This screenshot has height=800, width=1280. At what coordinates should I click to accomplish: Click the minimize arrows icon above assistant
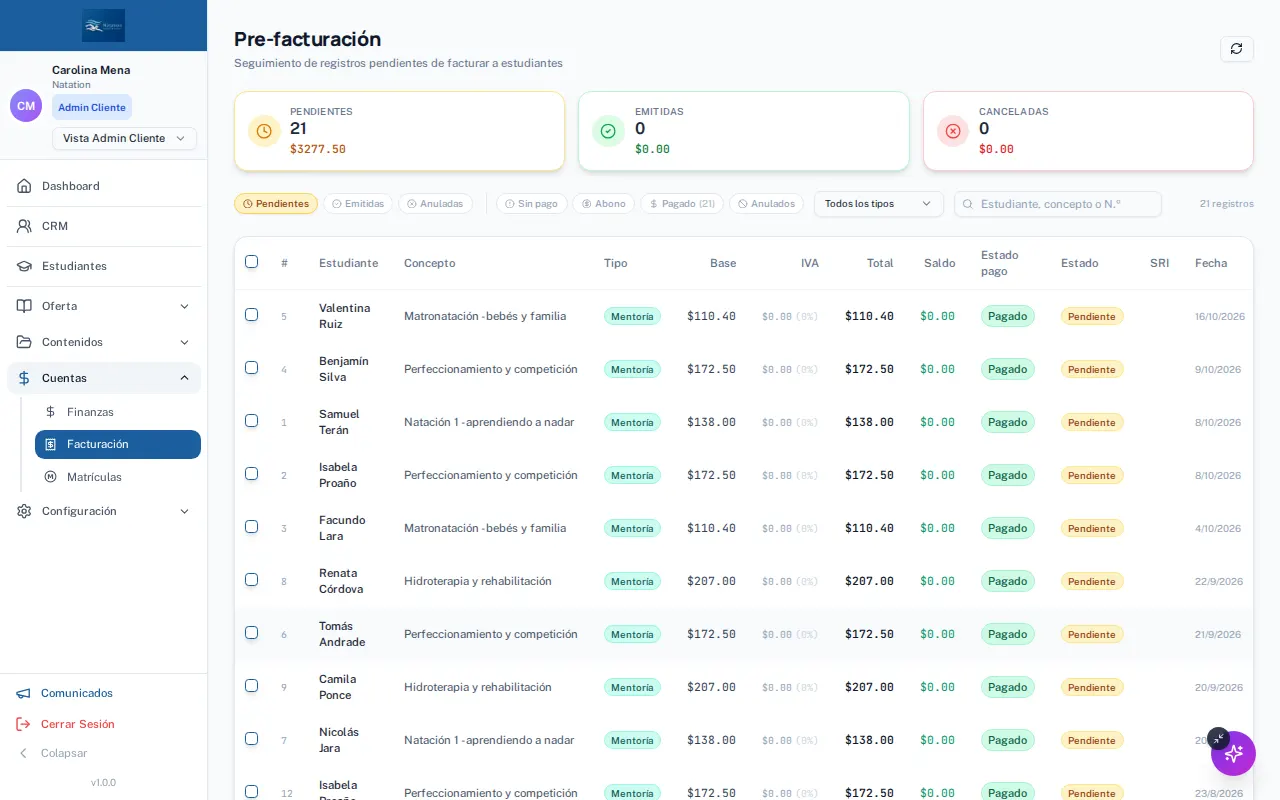pos(1218,738)
